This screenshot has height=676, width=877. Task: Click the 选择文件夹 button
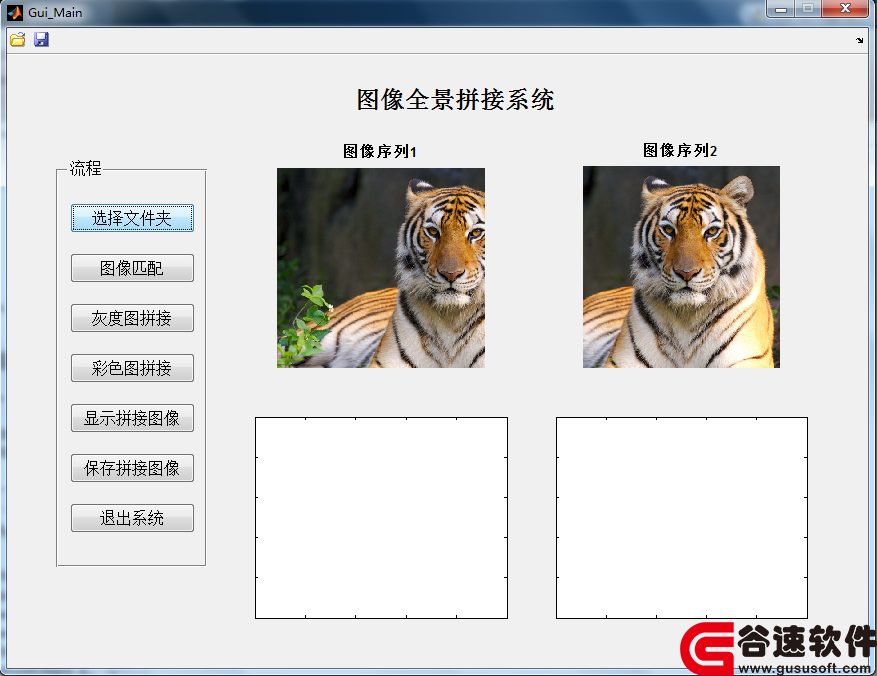[x=132, y=218]
